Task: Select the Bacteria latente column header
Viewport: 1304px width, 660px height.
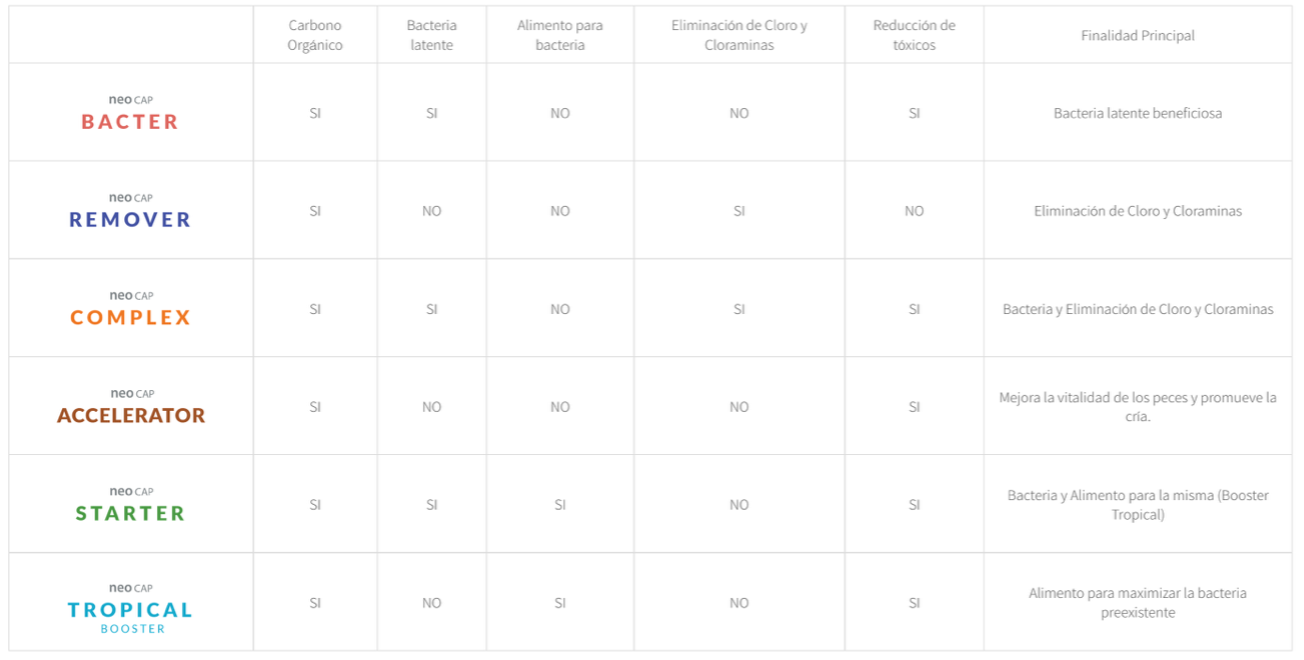Action: (432, 35)
